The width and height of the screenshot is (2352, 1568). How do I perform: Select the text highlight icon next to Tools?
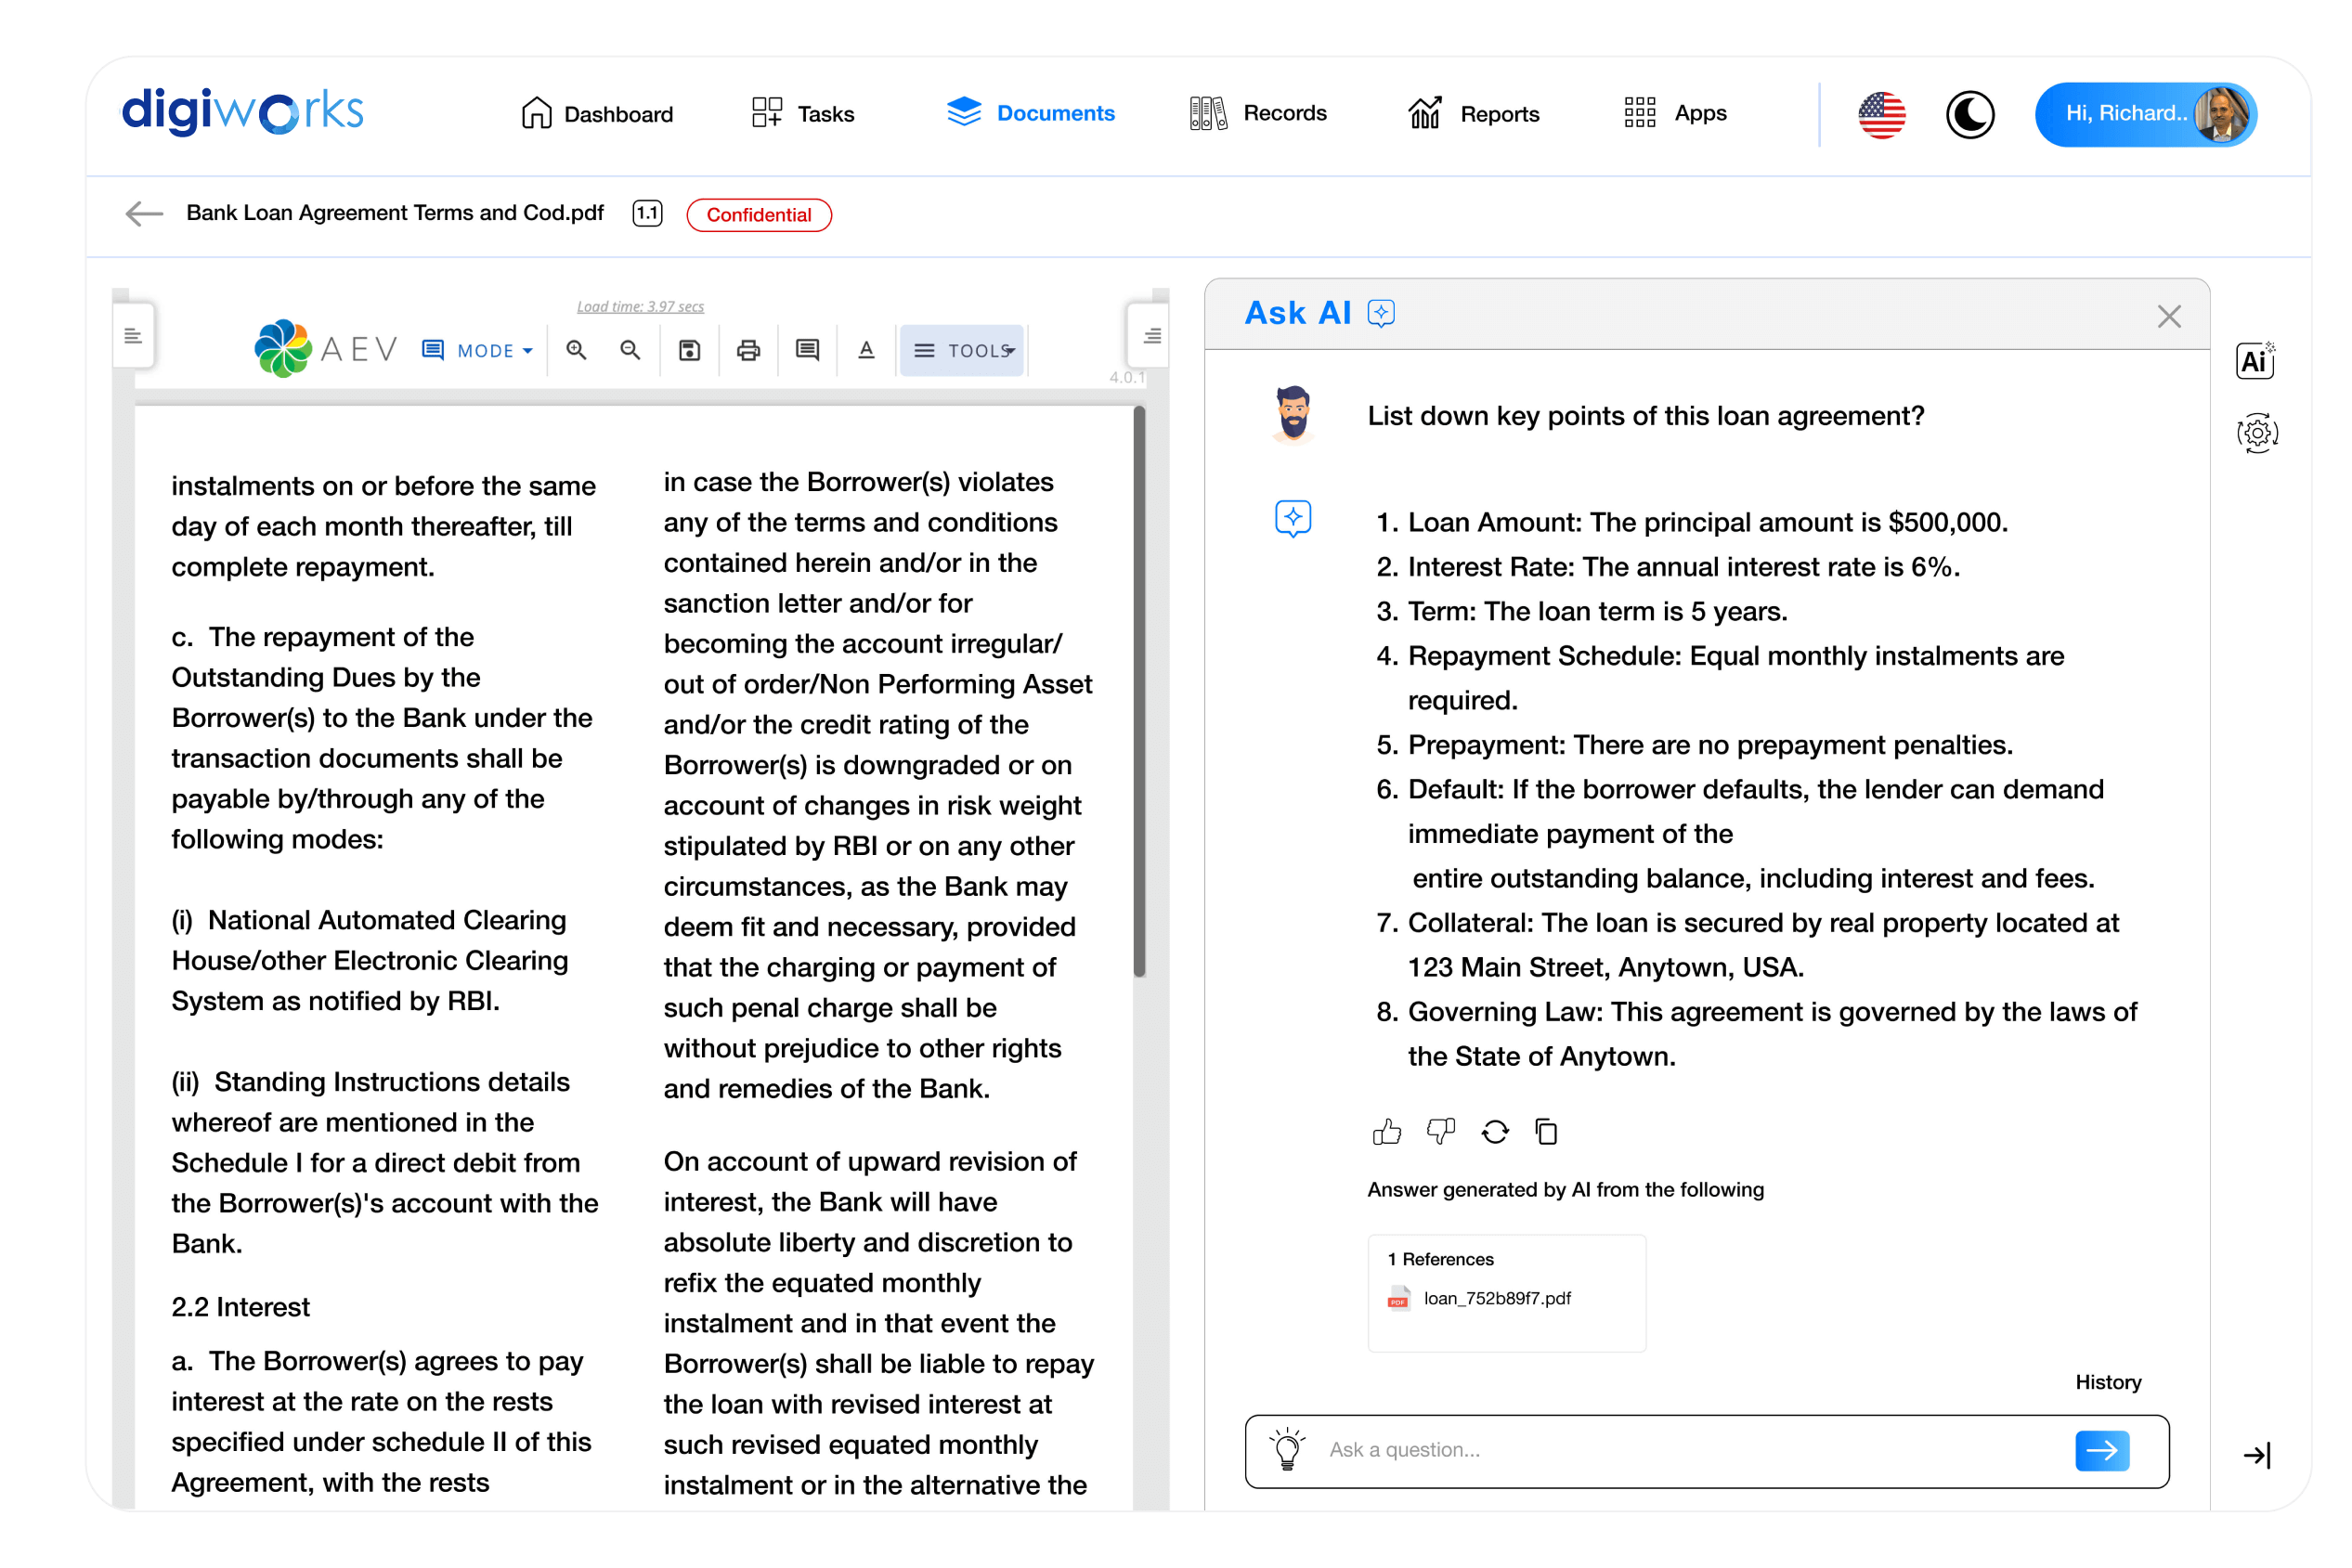pyautogui.click(x=866, y=350)
